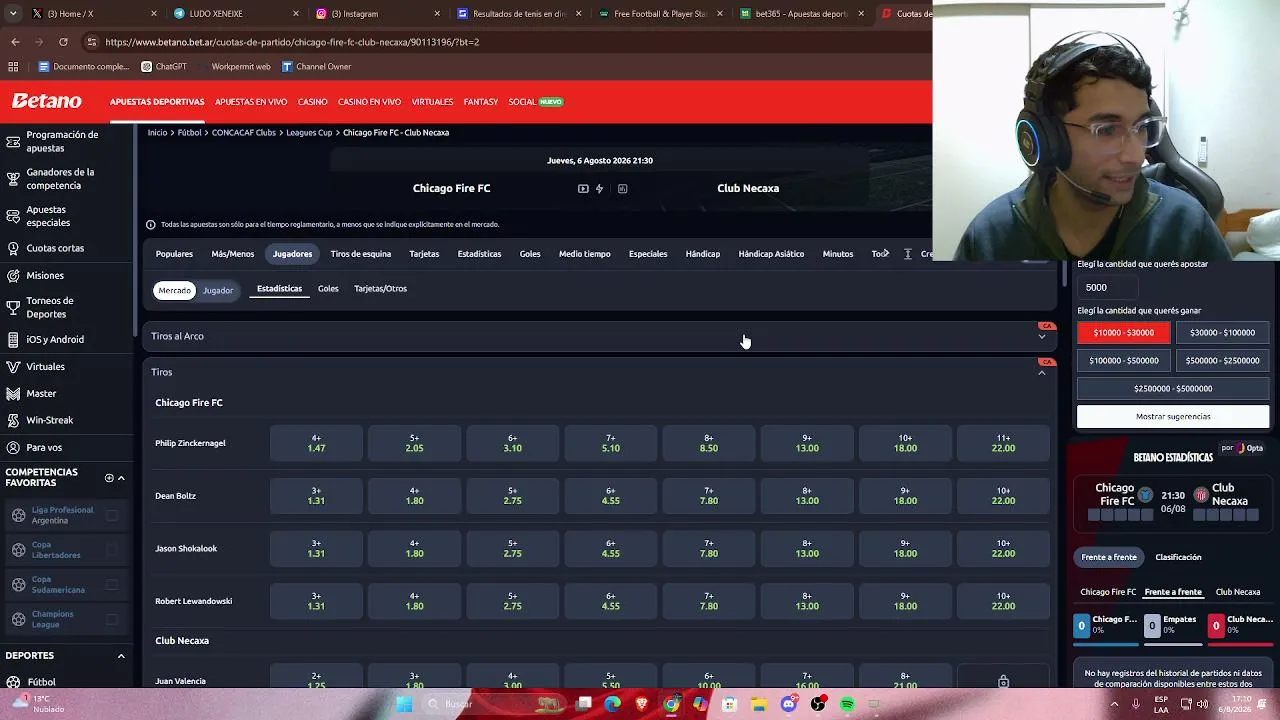Image resolution: width=1280 pixels, height=720 pixels.
Task: Open the Tiros de esquina tab
Action: 361,254
